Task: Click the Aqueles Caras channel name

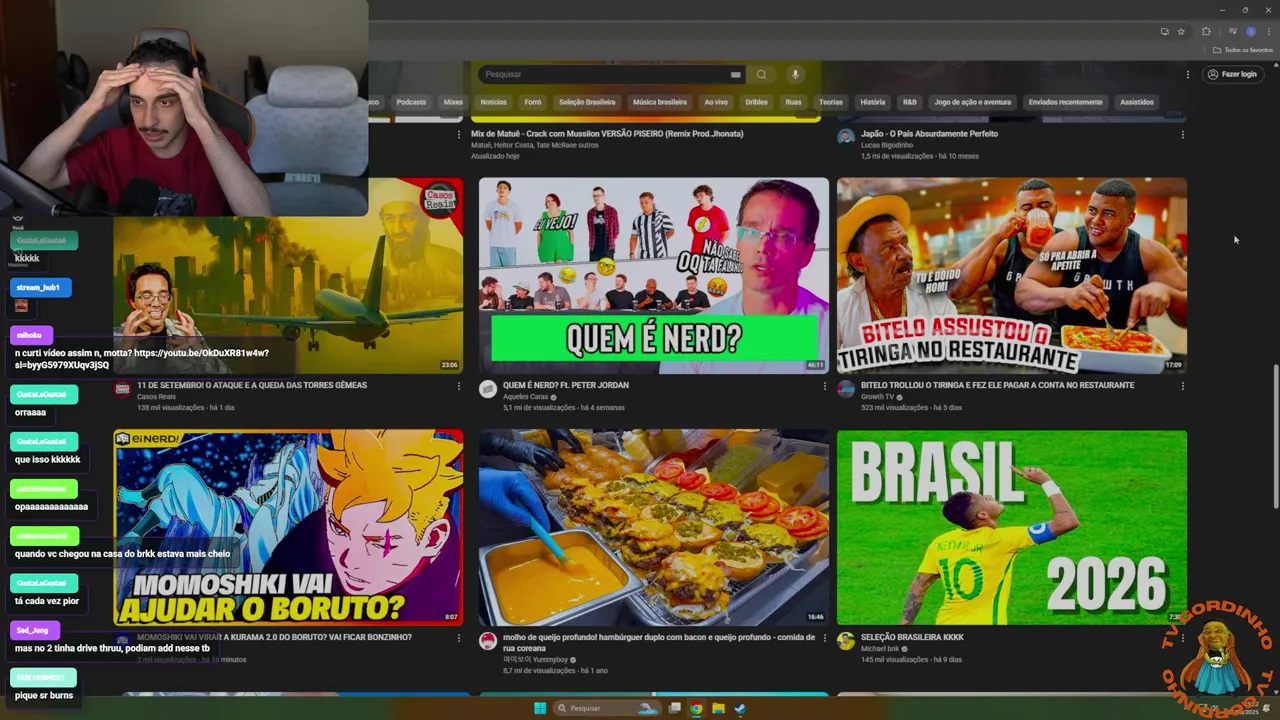Action: pos(525,397)
